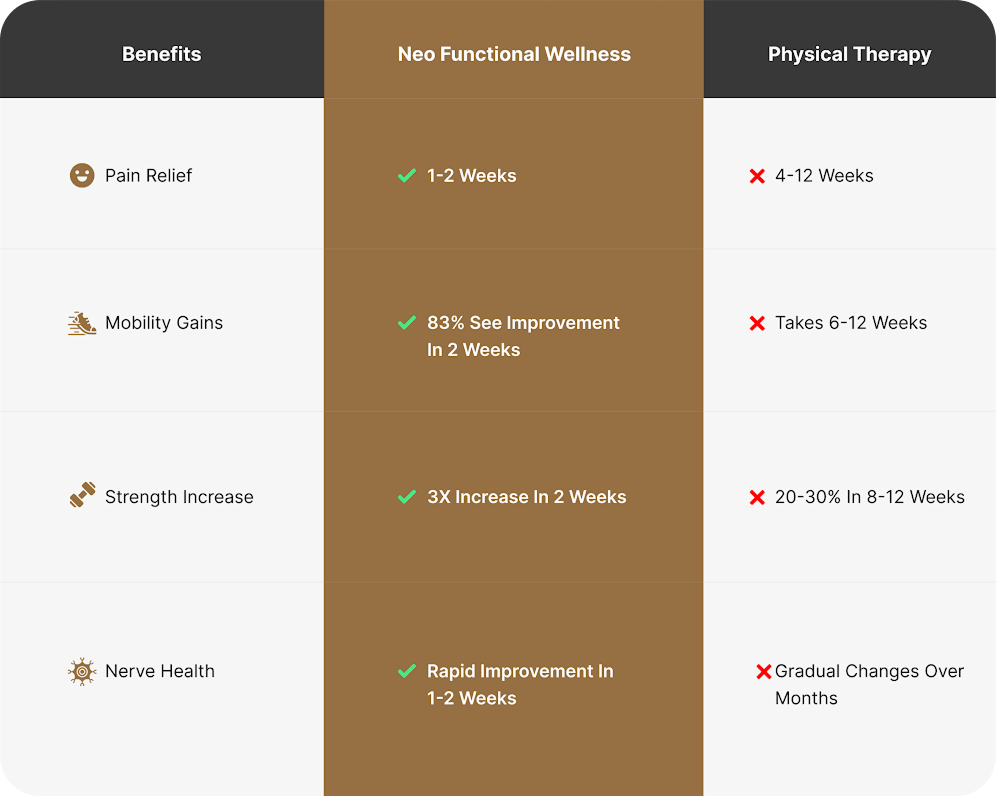Click the green checkmark beside 83% See Improvement
996x796 pixels.
tap(407, 323)
